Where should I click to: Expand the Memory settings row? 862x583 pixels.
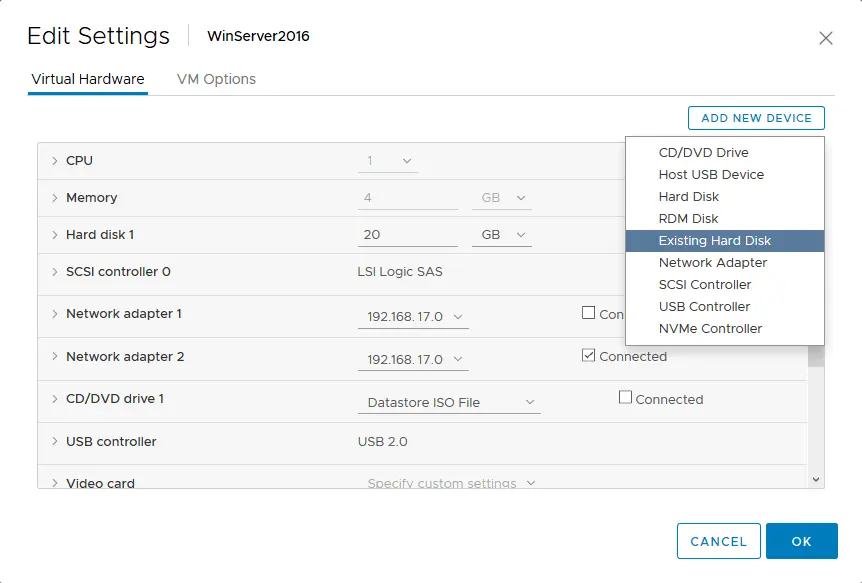click(54, 197)
